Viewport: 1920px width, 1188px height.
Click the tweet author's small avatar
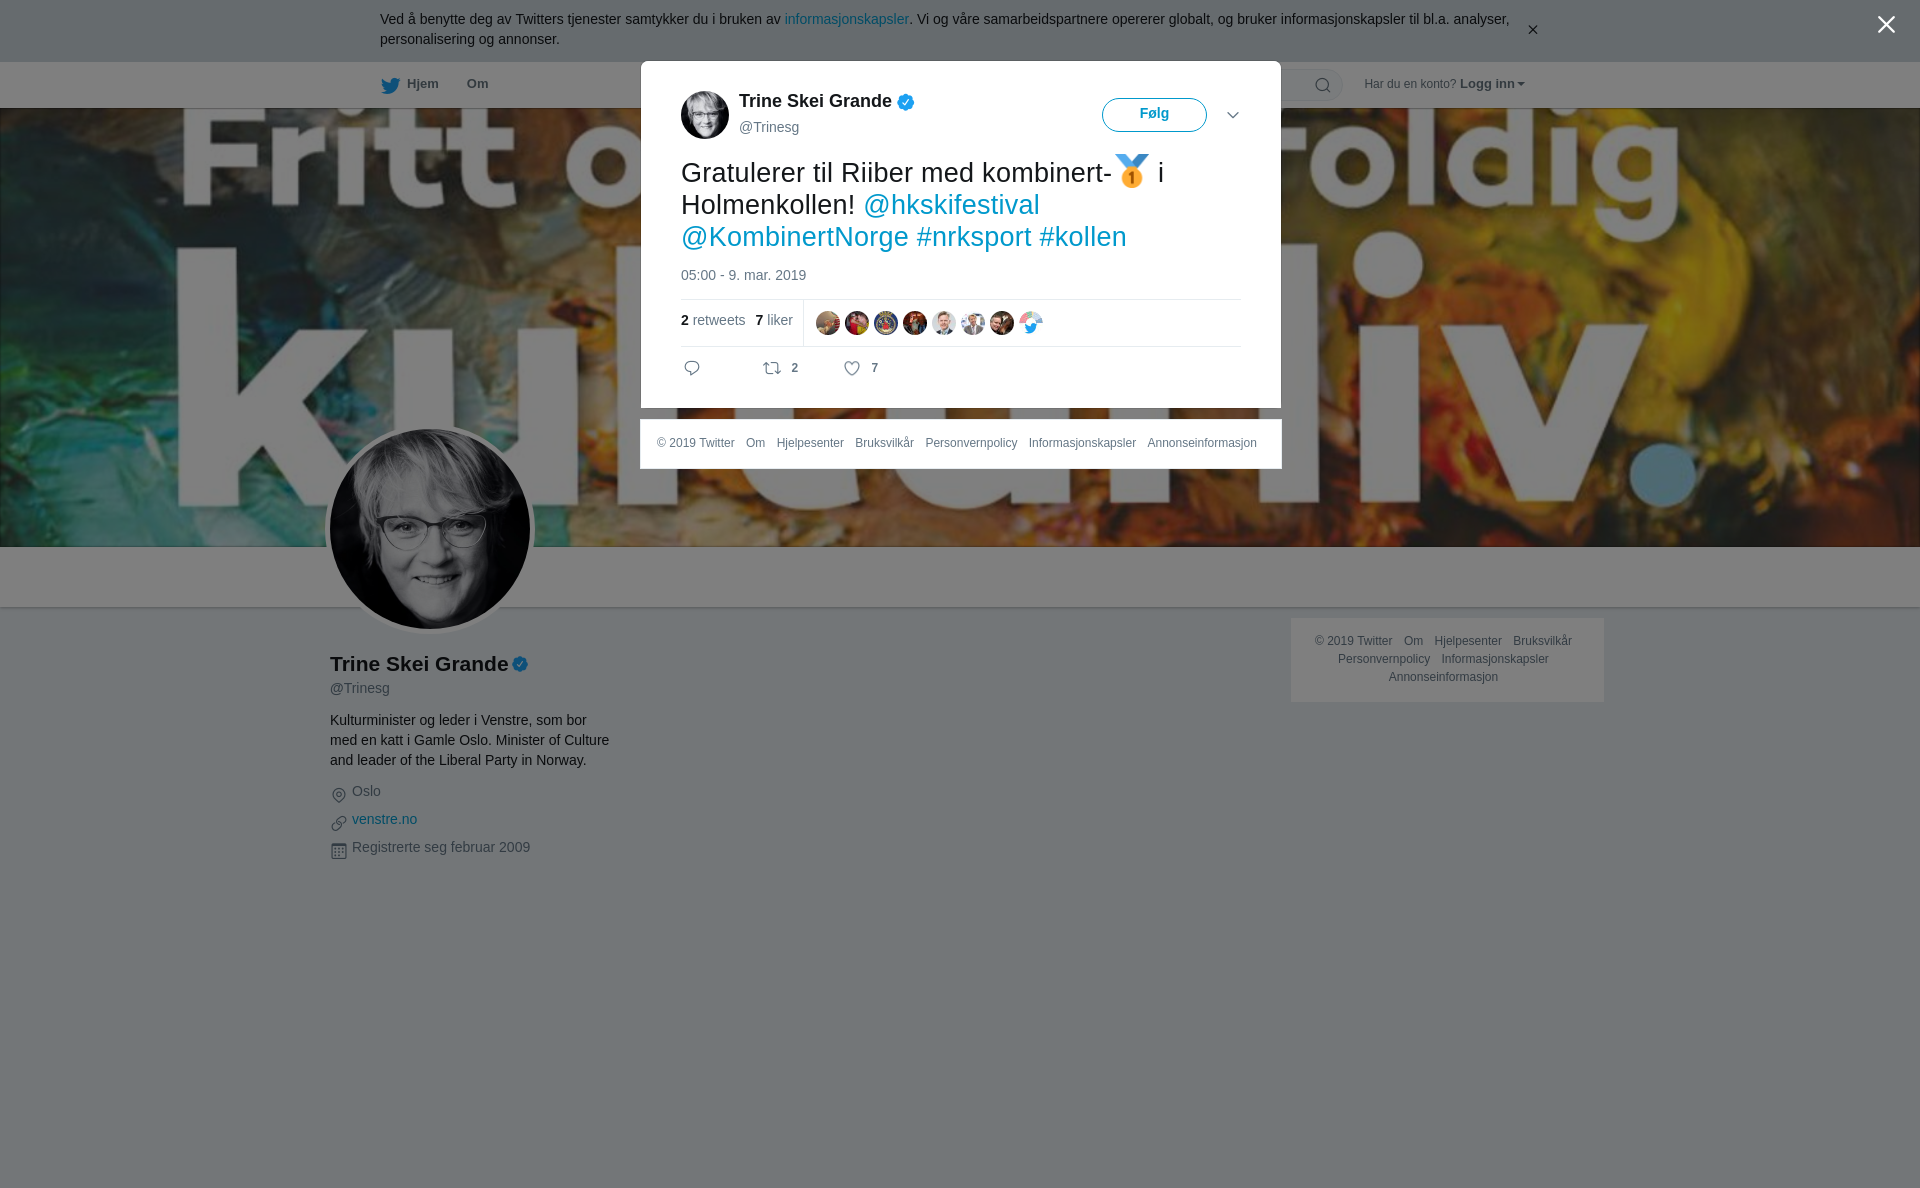705,115
